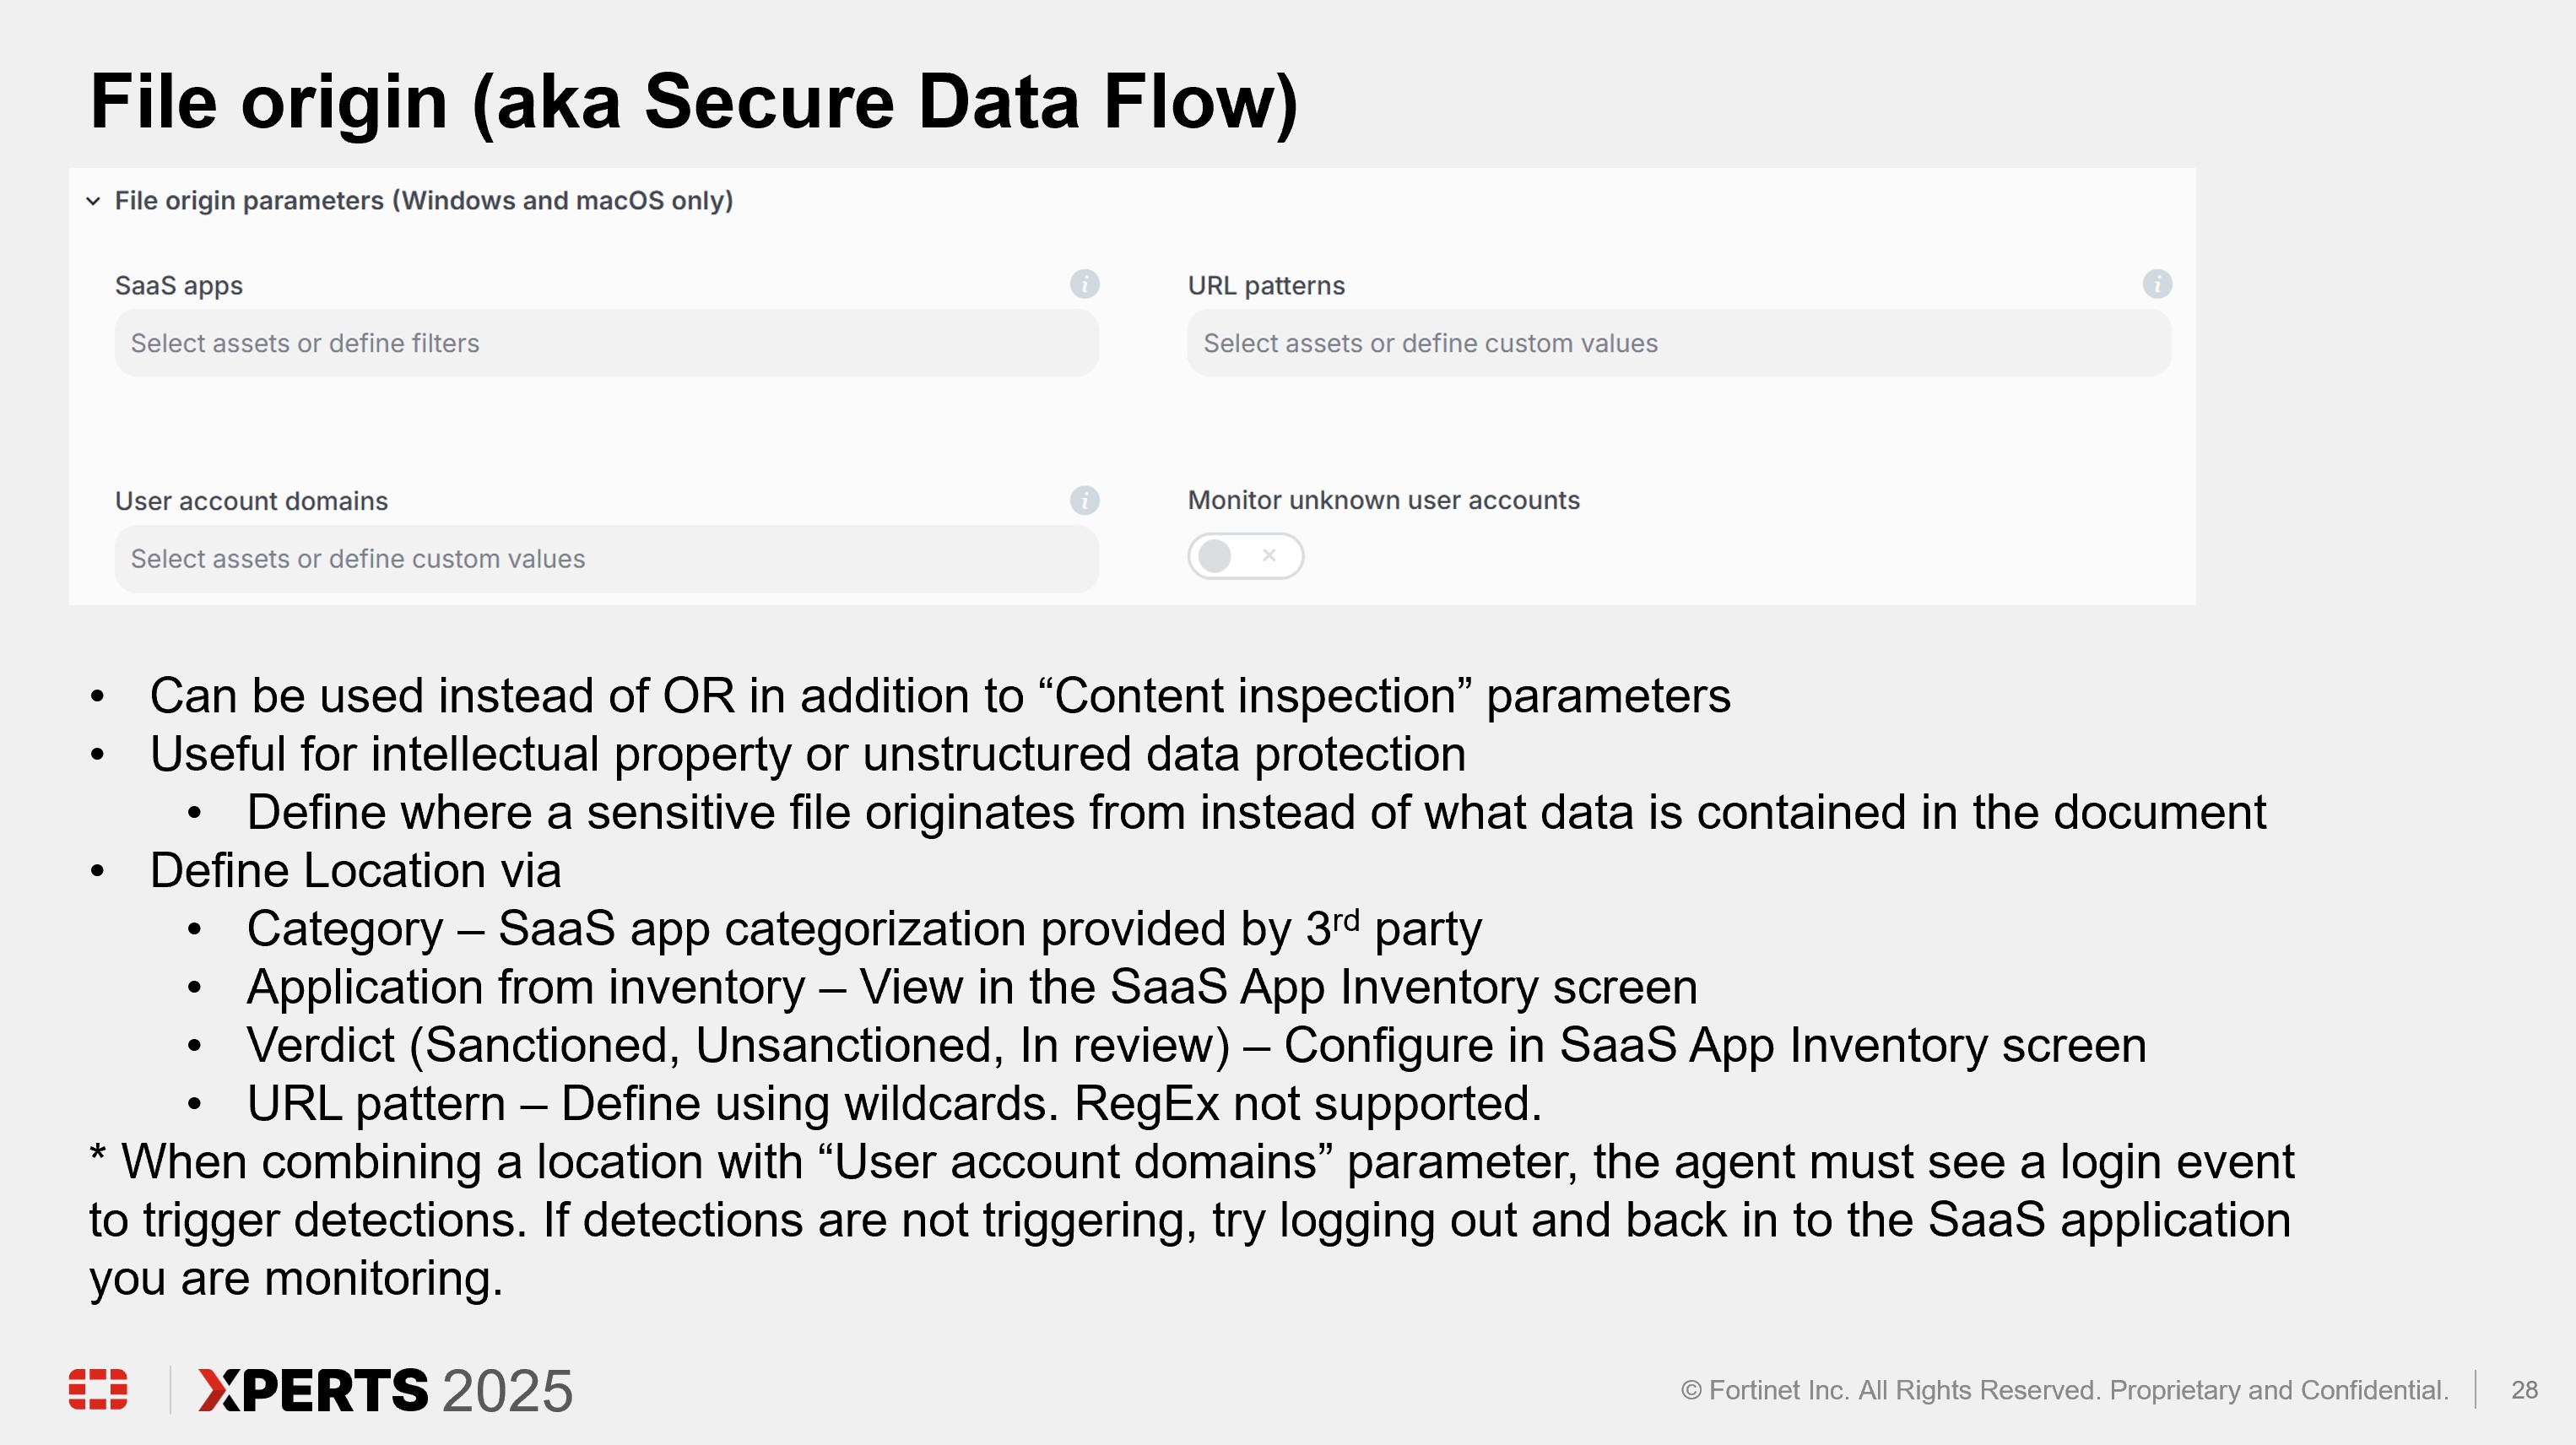Click the page number 28
The image size is (2576, 1445).
[2525, 1390]
